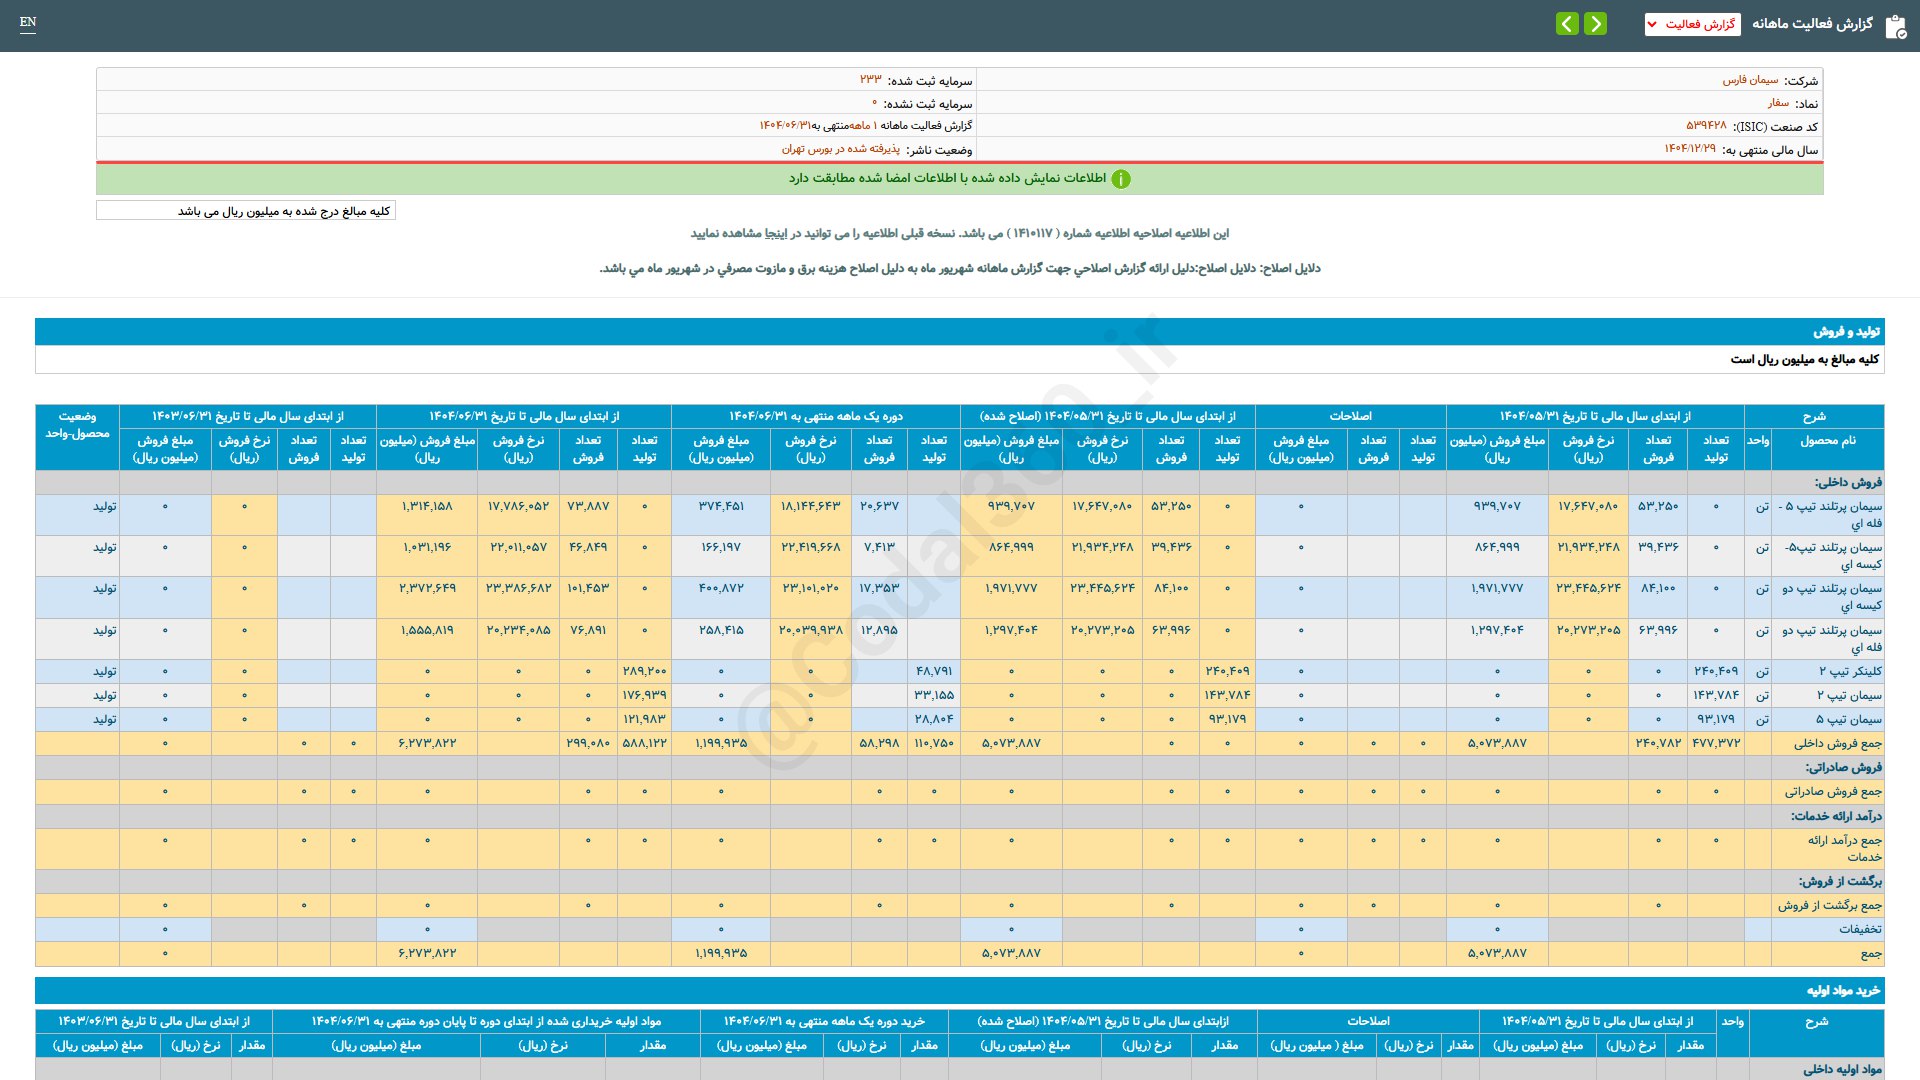Click the خرید مواد اولیه section header
This screenshot has width=1920, height=1080.
point(1843,990)
